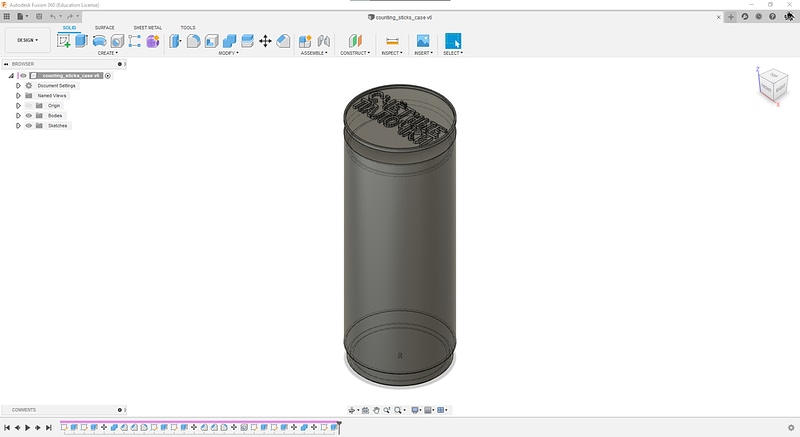Jump to timeline end

pyautogui.click(x=48, y=427)
